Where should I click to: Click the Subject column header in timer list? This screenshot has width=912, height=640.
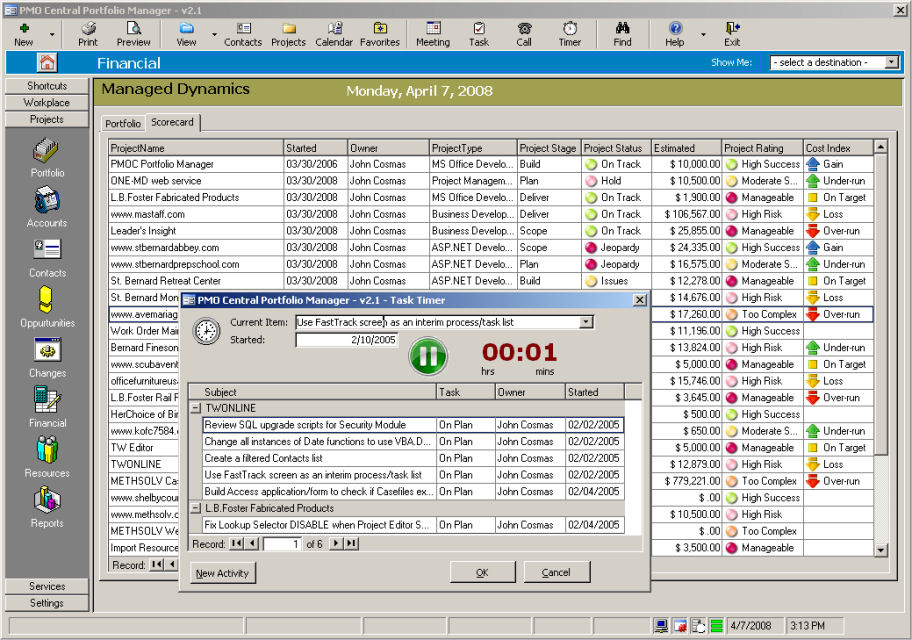[x=319, y=392]
